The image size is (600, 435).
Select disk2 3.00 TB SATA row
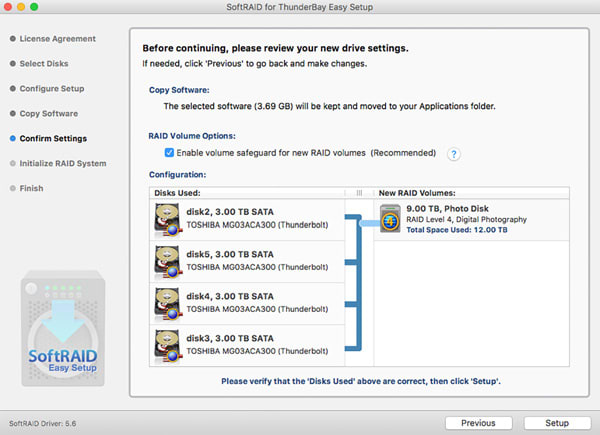250,218
